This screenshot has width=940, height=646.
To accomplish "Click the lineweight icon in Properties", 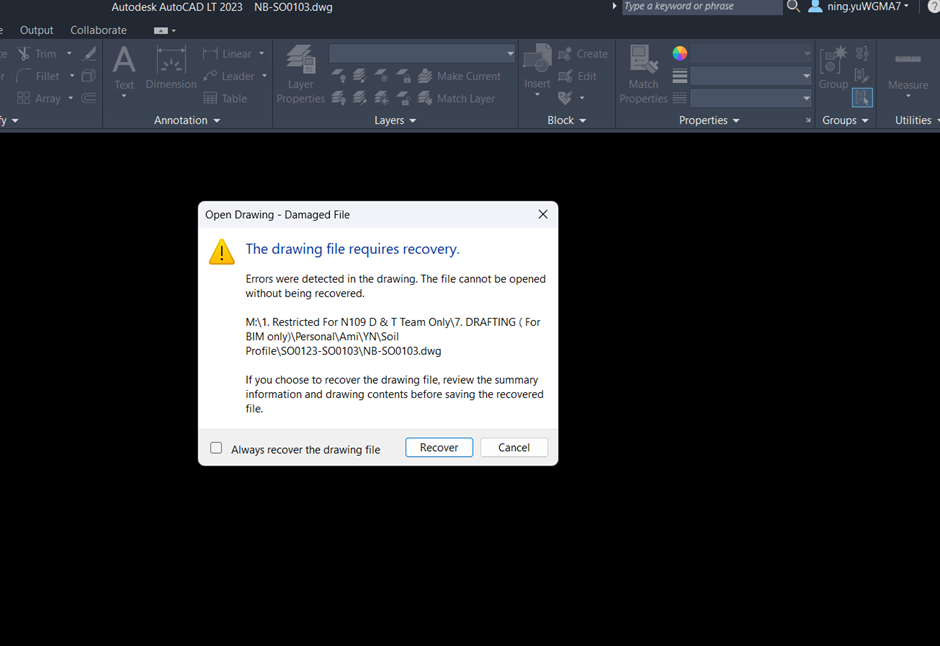I will [x=679, y=76].
